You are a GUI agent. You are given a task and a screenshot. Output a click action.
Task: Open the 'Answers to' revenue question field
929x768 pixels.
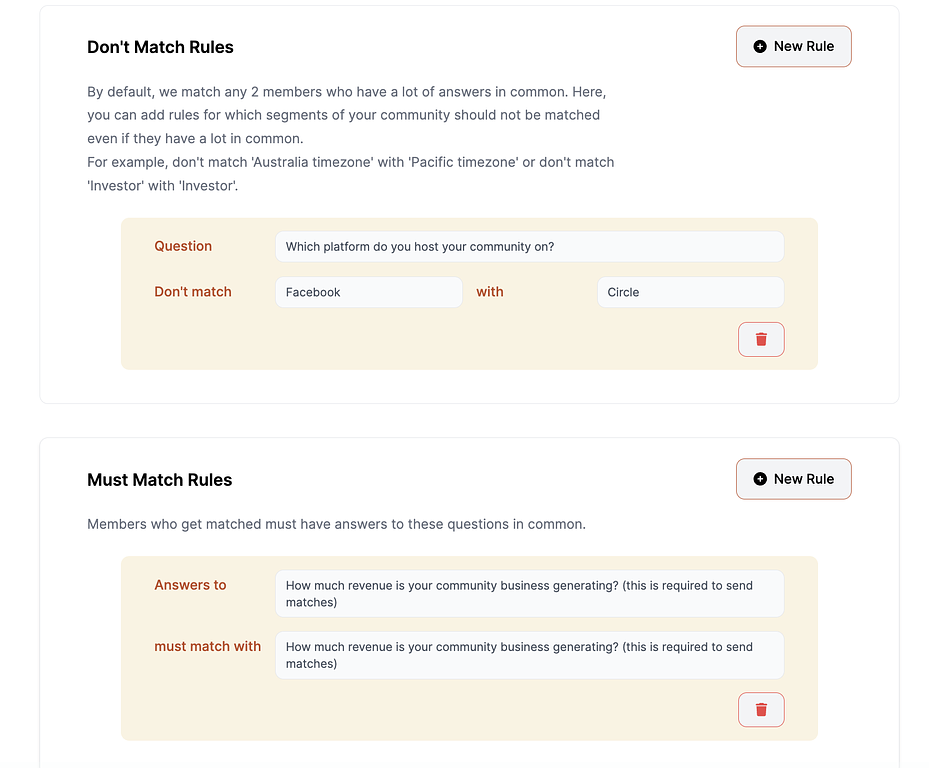click(529, 594)
